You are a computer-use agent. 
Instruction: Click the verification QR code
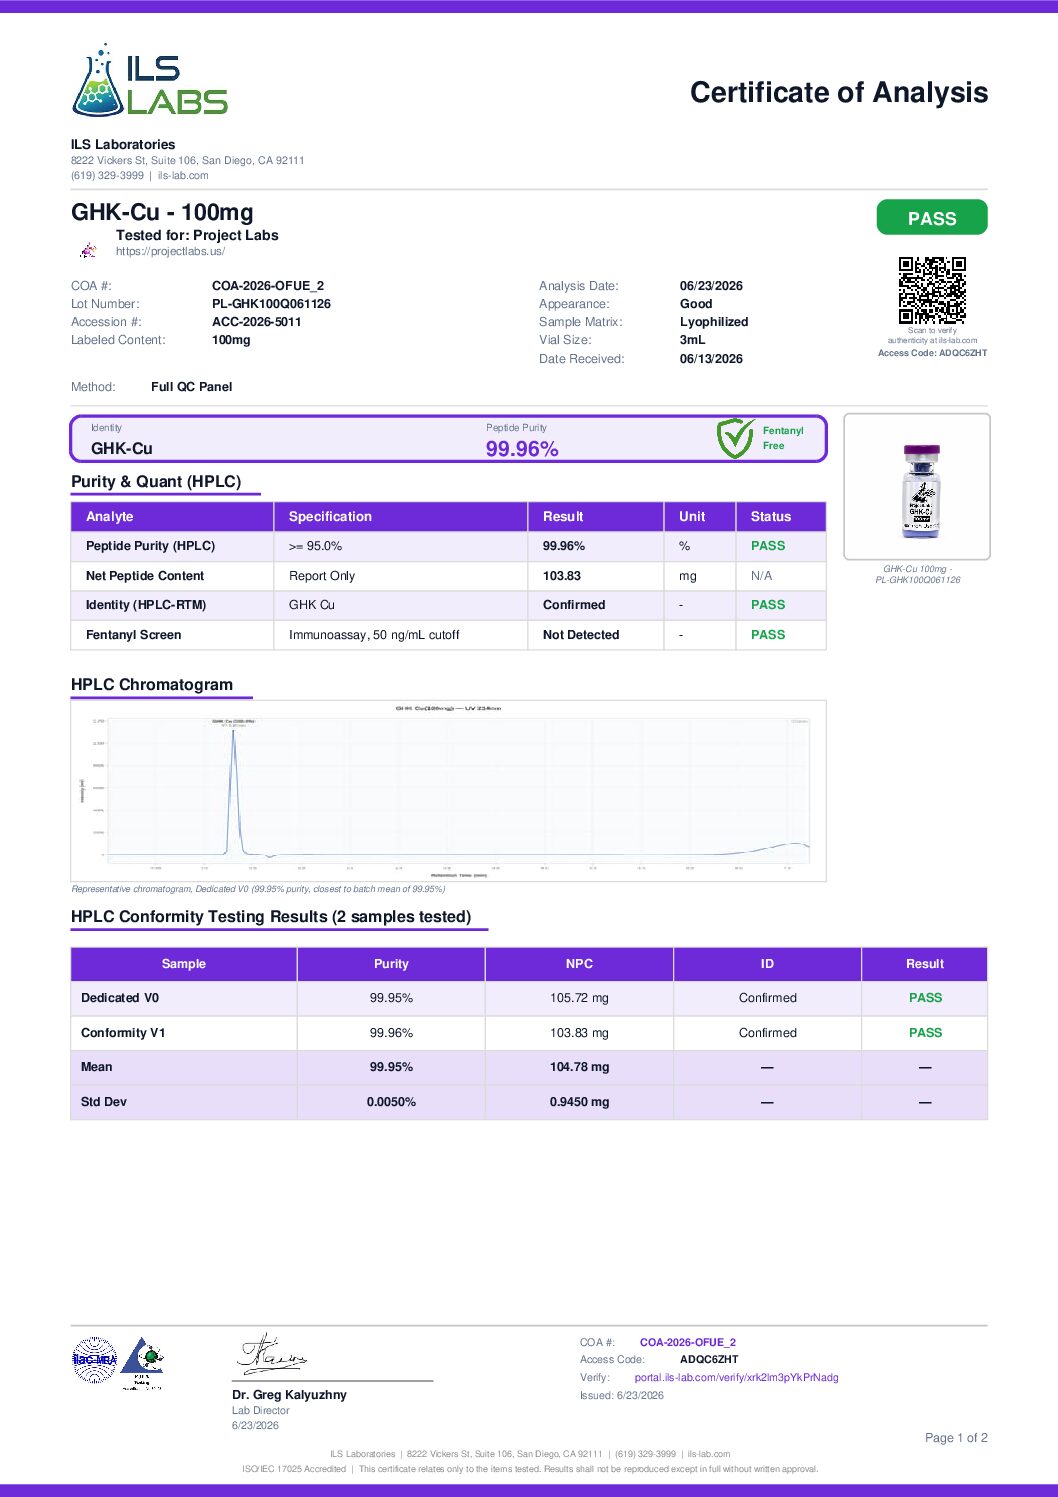tap(932, 291)
